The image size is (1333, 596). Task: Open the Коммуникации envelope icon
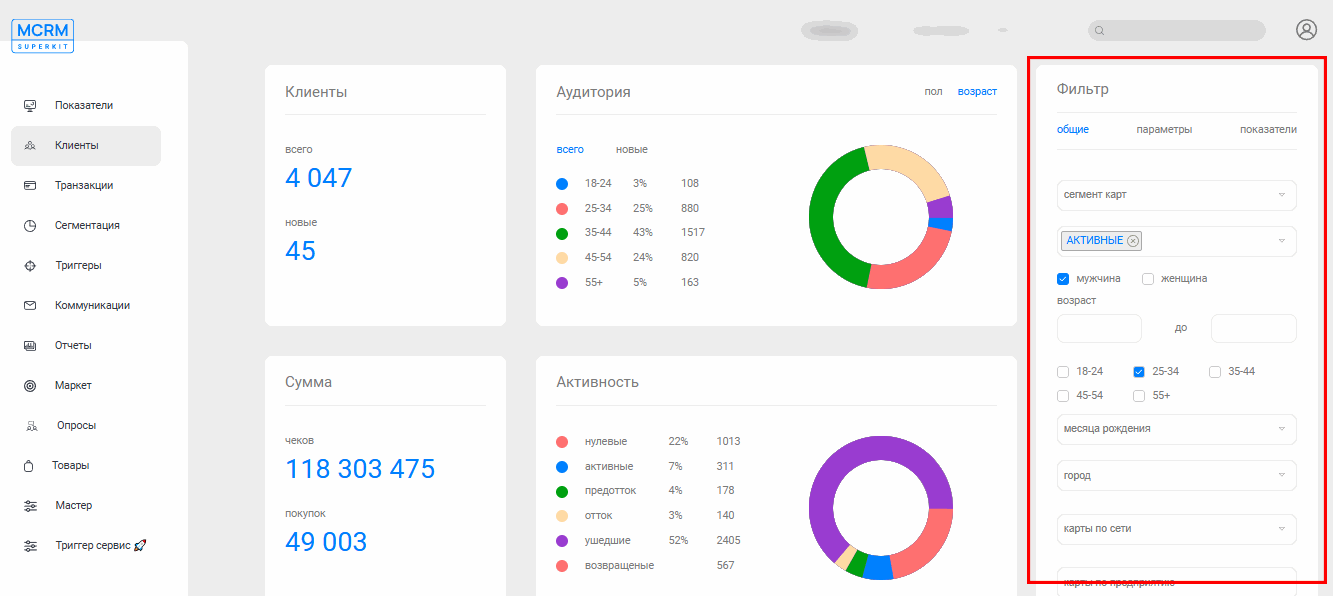tap(30, 305)
